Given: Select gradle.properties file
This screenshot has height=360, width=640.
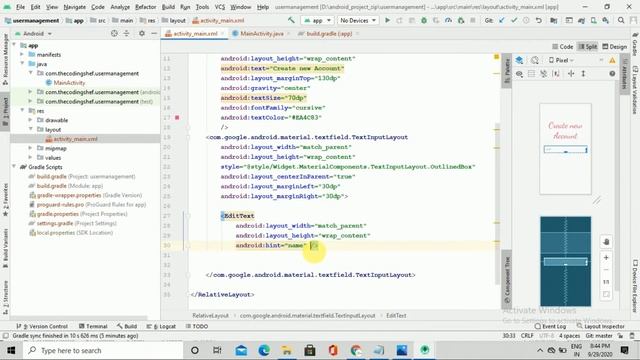Looking at the screenshot, I should tap(78, 214).
